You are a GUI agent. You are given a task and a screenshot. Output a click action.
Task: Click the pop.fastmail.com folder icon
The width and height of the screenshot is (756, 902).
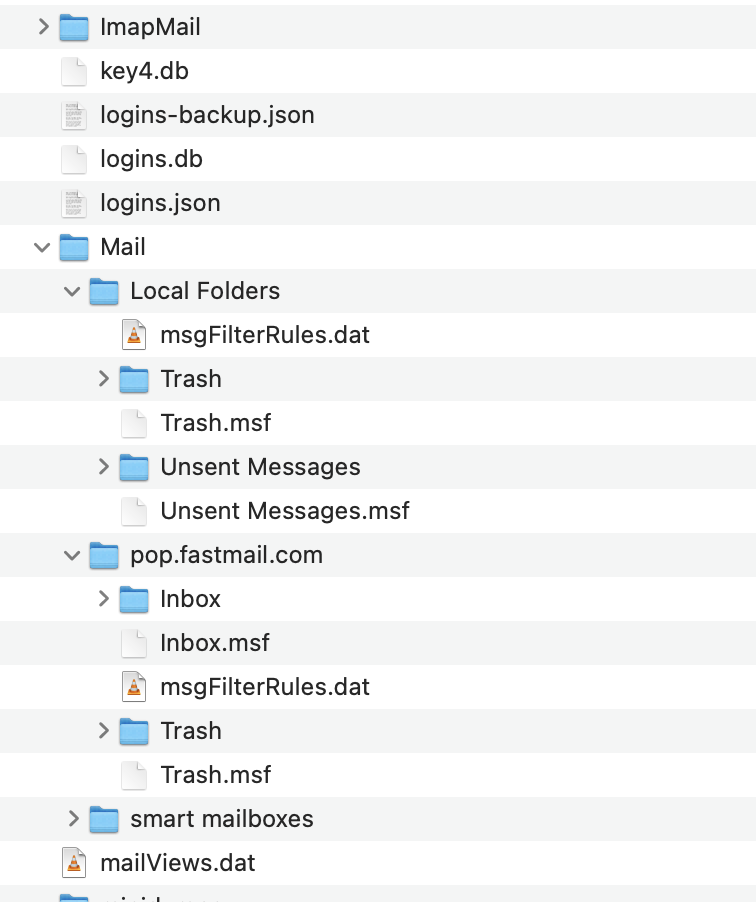pyautogui.click(x=104, y=555)
